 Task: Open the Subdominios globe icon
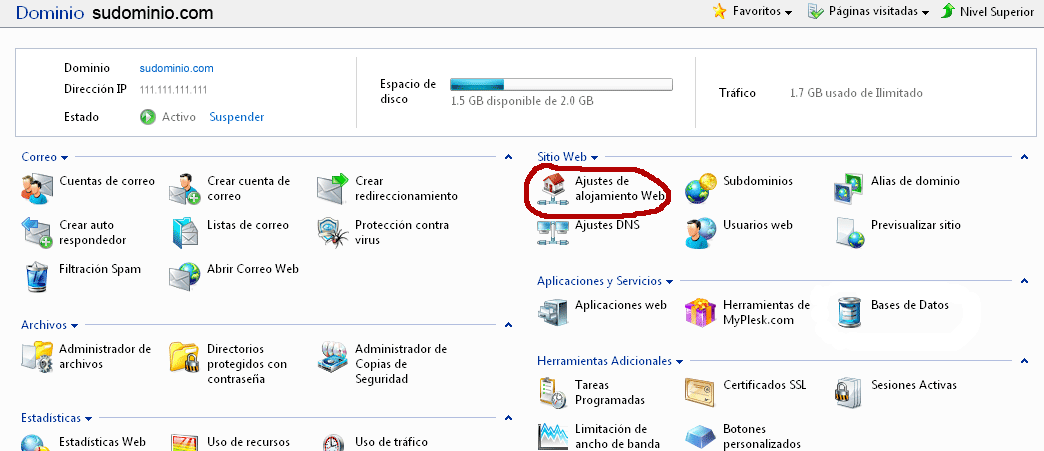pyautogui.click(x=700, y=189)
